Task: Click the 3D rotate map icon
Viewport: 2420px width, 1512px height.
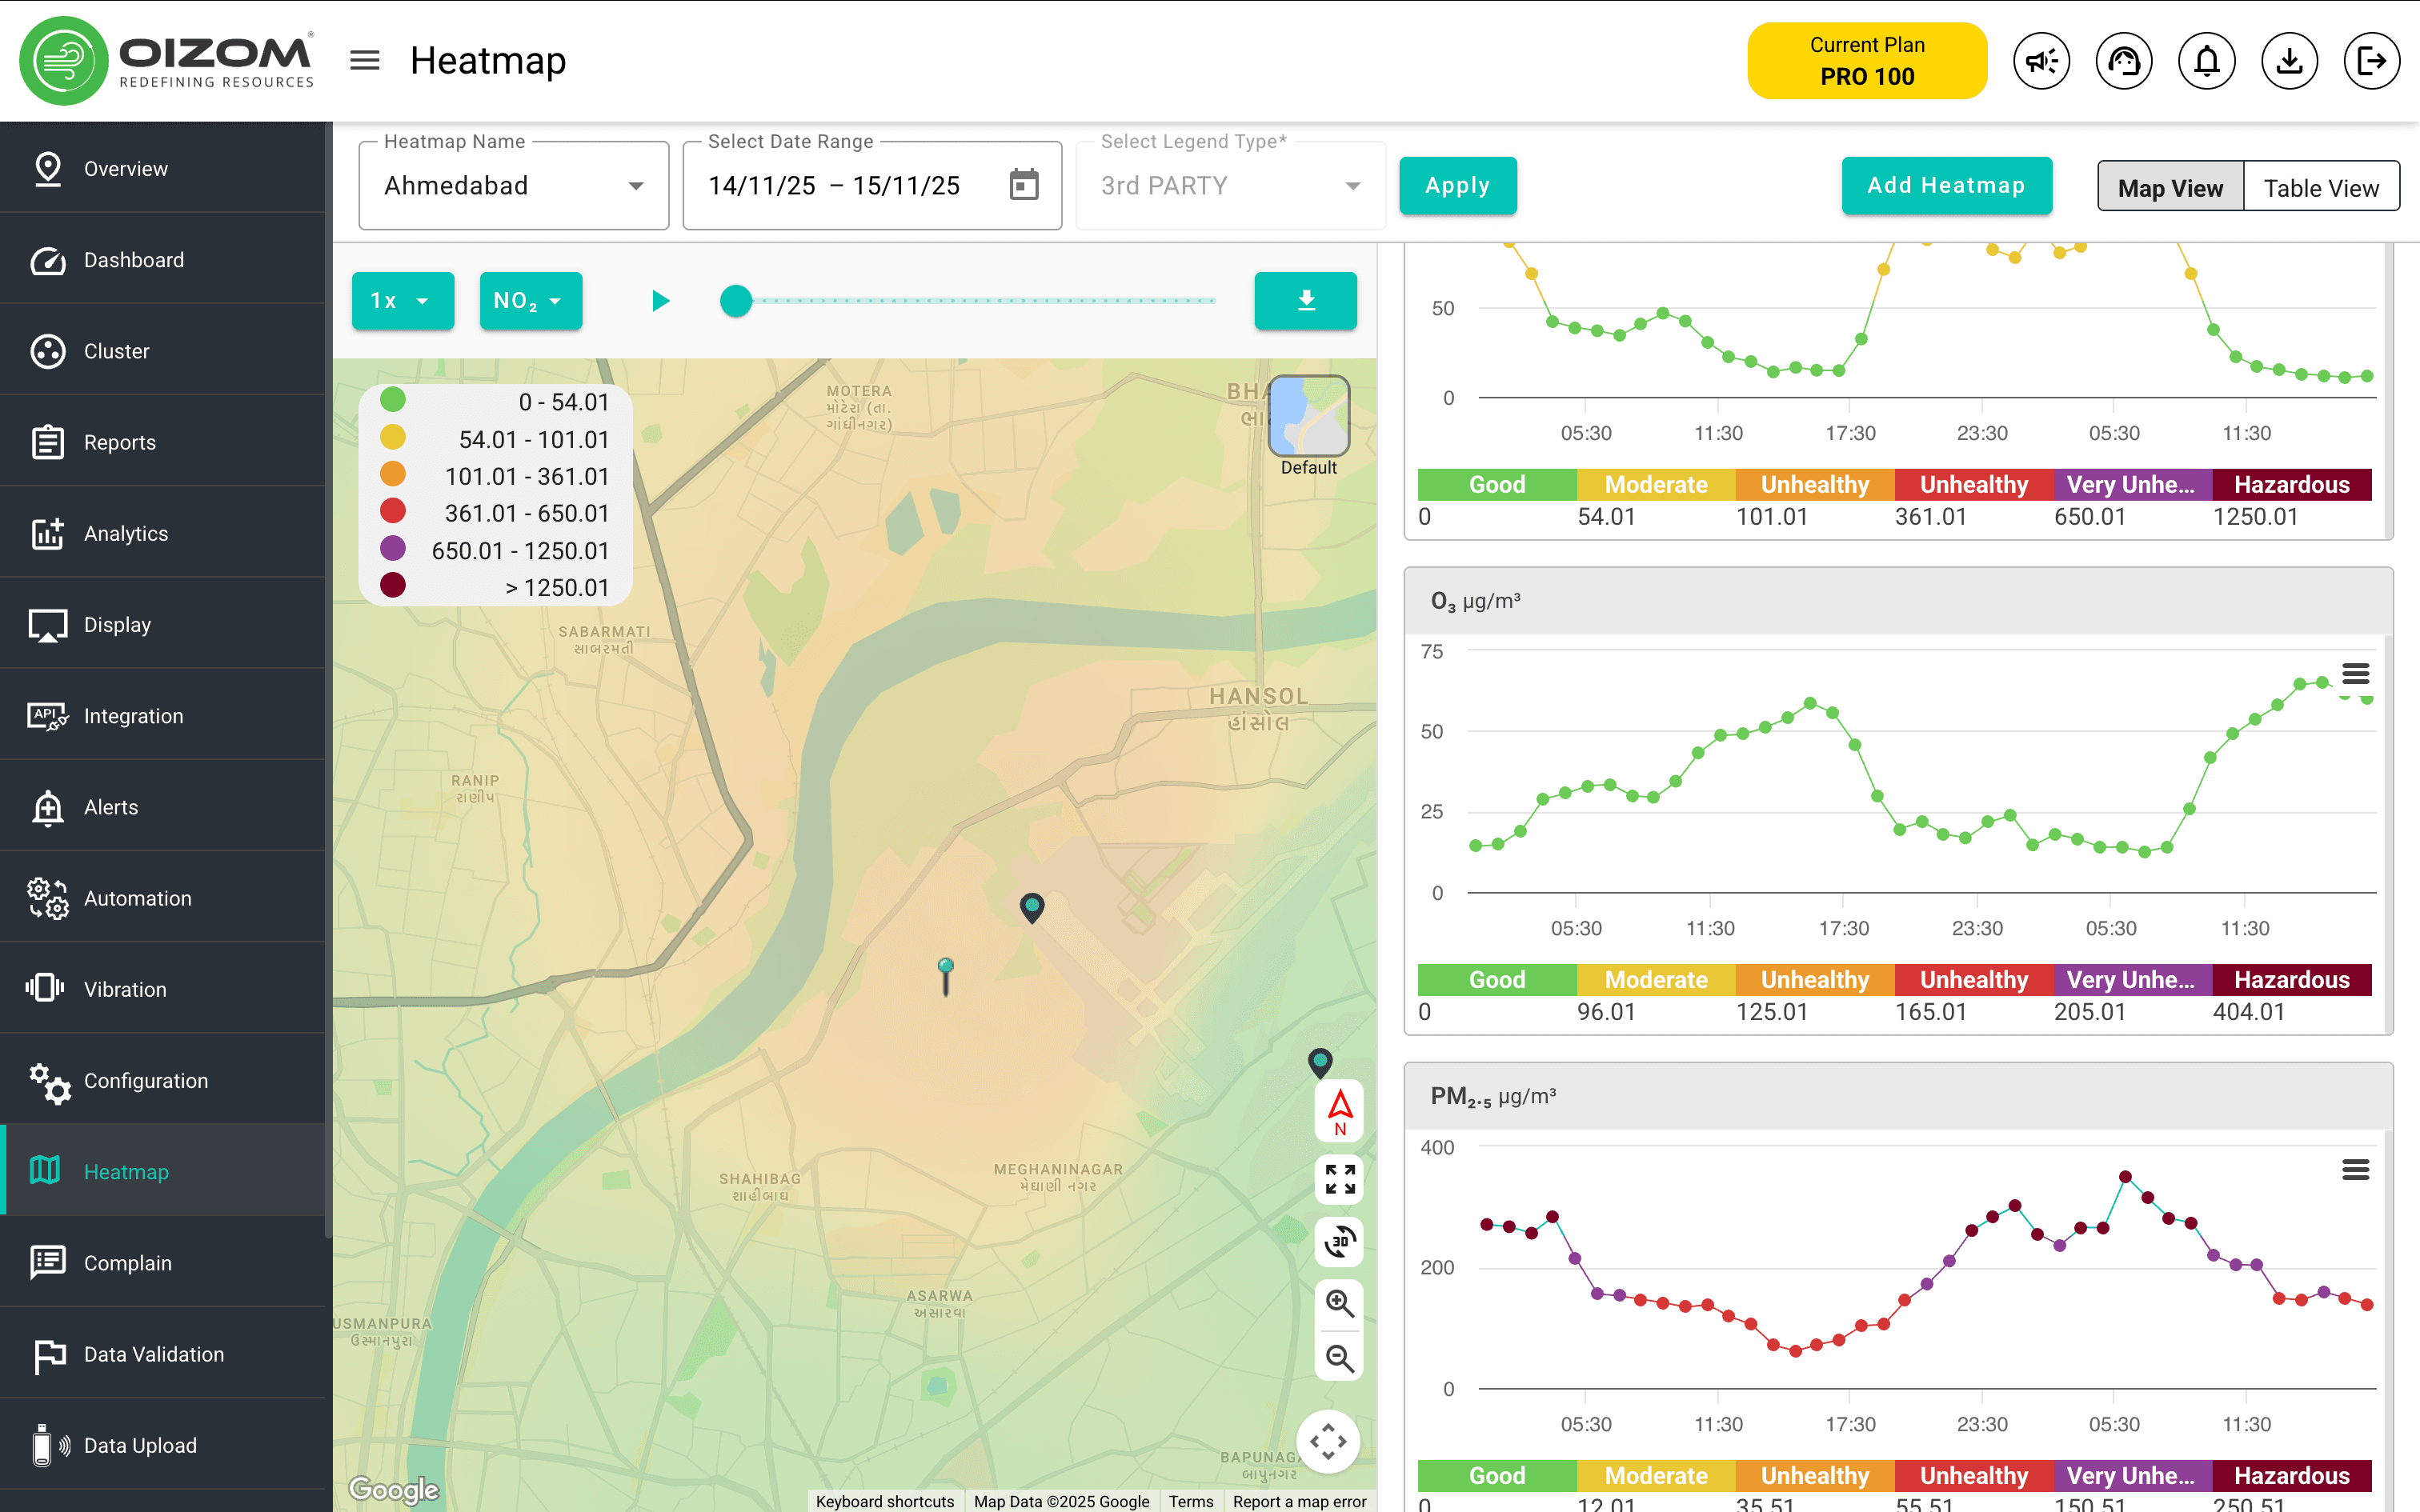Action: pos(1339,1242)
